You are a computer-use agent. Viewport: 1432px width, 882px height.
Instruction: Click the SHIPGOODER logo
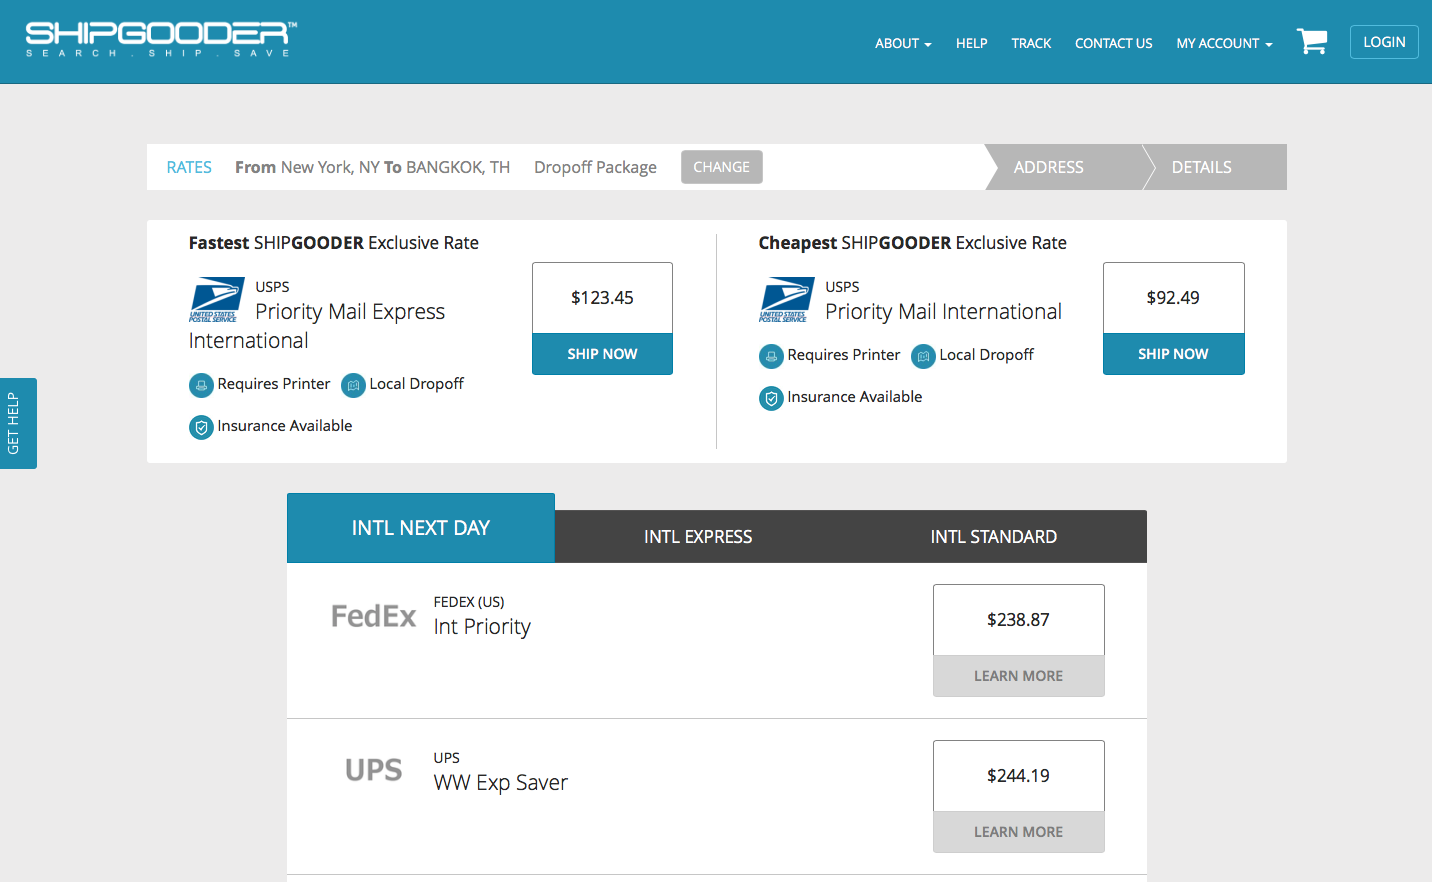pyautogui.click(x=160, y=38)
